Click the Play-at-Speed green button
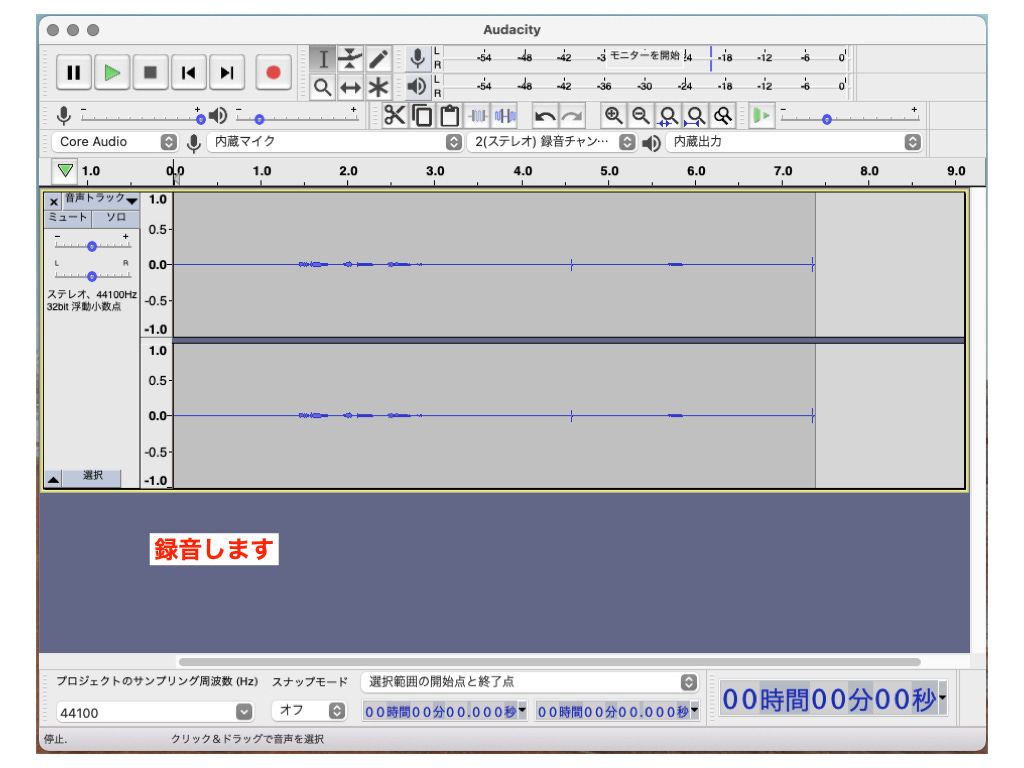This screenshot has width=1024, height=768. pyautogui.click(x=761, y=116)
